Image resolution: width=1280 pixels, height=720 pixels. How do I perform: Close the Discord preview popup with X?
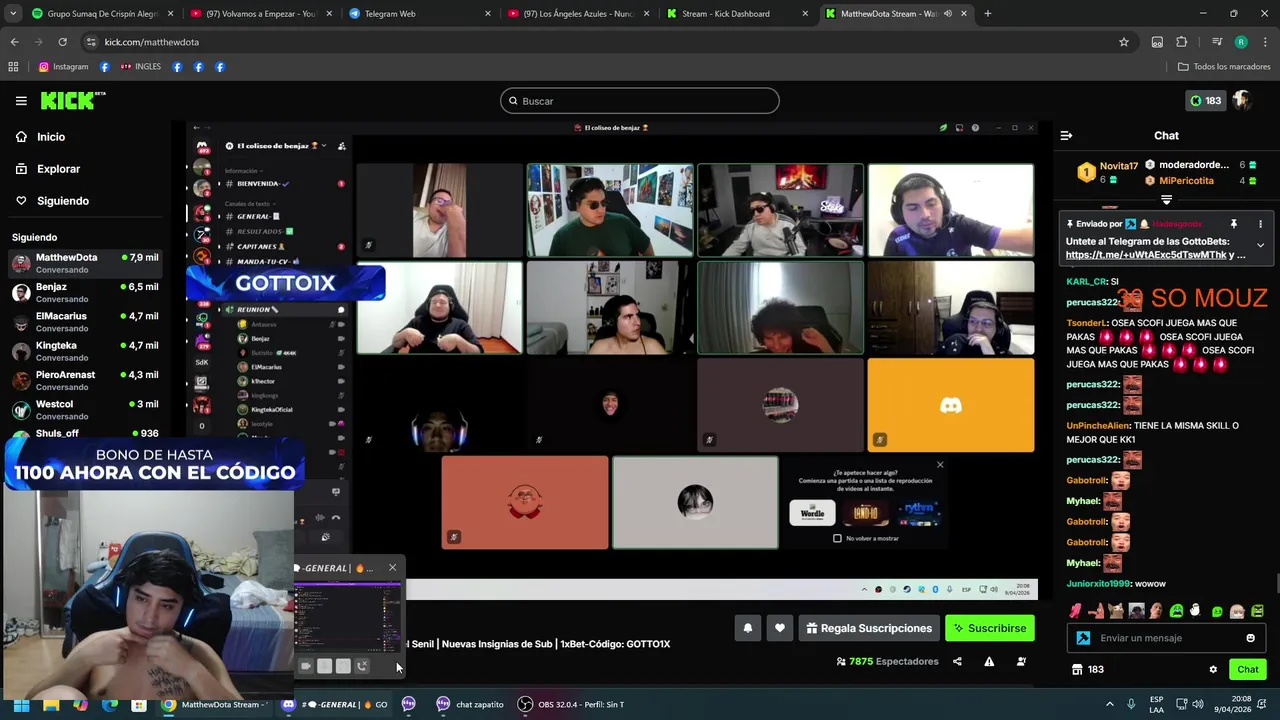(x=392, y=568)
